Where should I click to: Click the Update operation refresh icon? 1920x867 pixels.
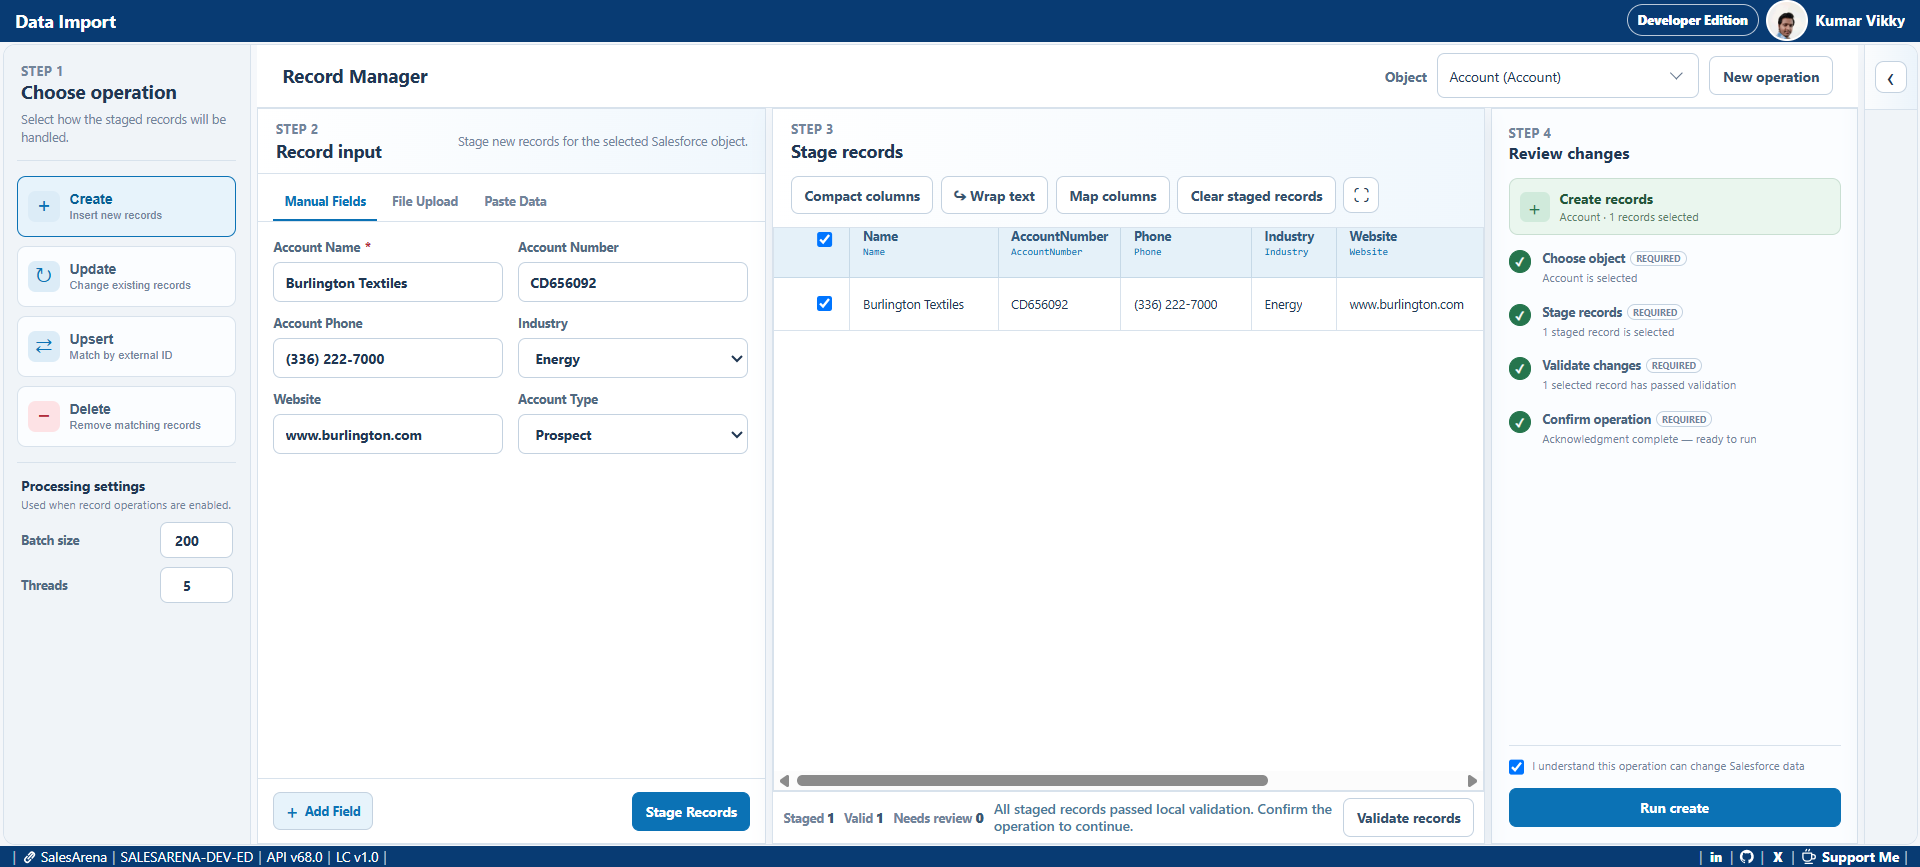(44, 276)
